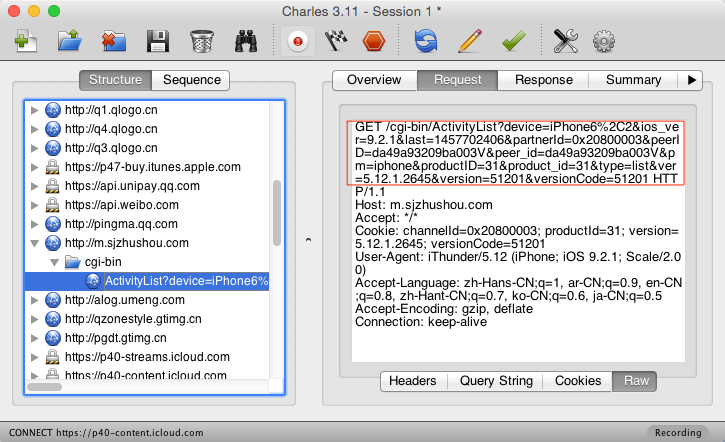Select http://q1.qlogo.cn host row
The image size is (725, 442).
pyautogui.click(x=147, y=110)
